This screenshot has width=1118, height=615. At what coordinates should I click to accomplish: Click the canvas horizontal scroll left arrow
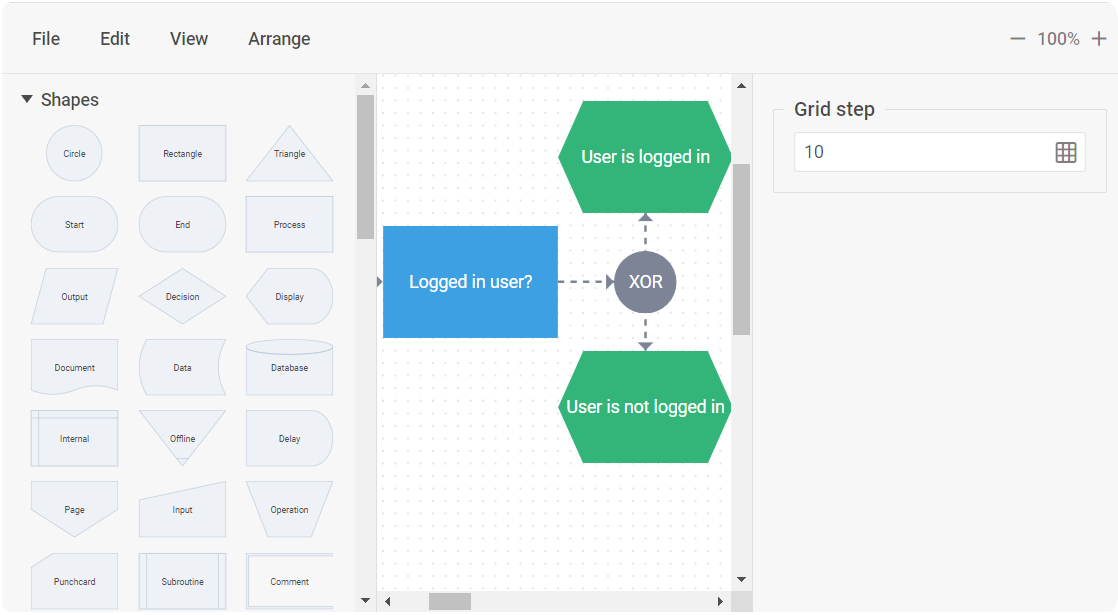(x=387, y=601)
